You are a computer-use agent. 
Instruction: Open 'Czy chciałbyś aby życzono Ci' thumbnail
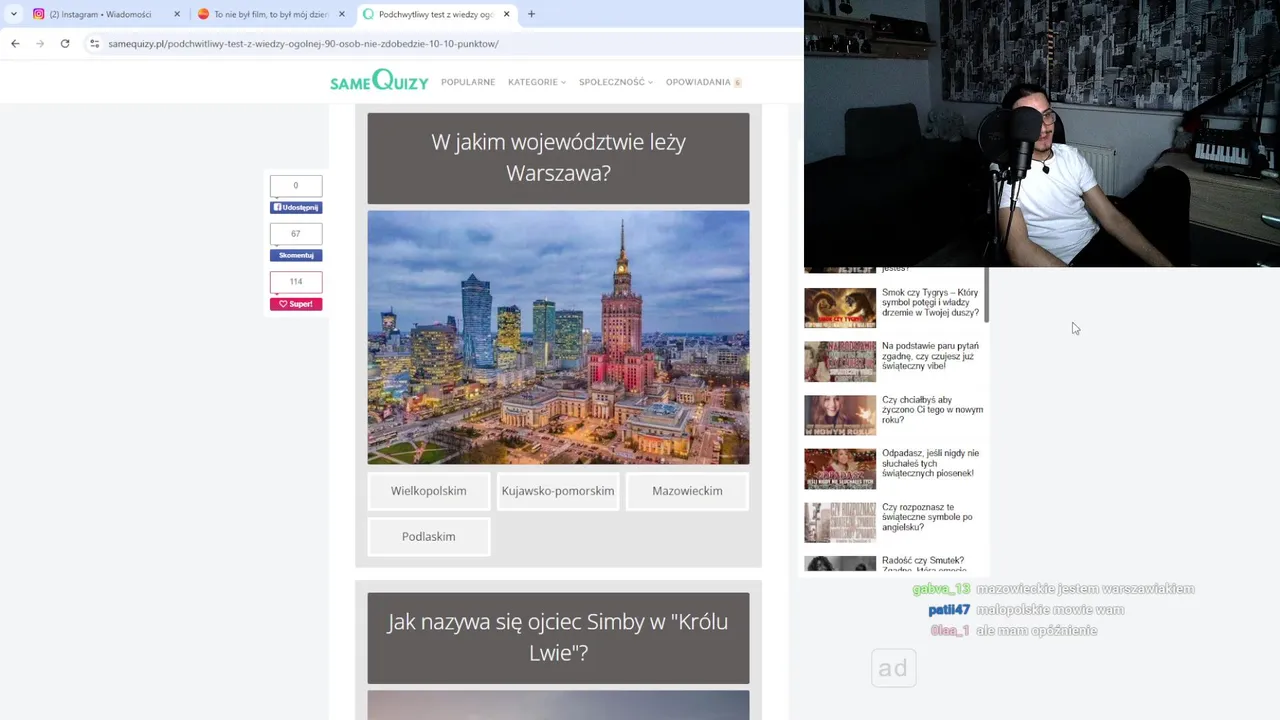click(840, 415)
